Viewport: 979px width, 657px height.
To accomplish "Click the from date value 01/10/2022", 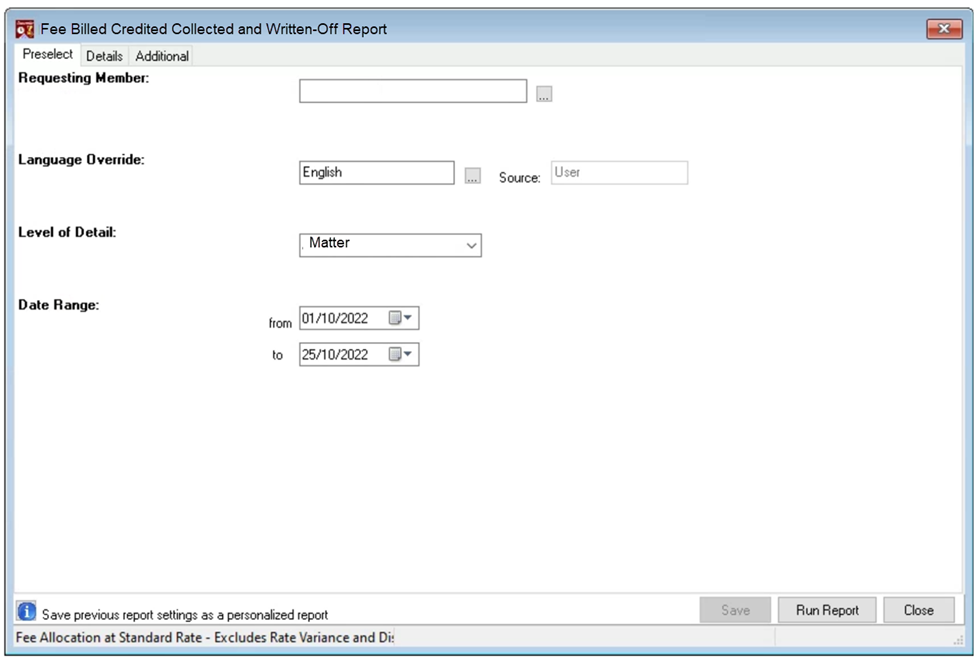I will [x=335, y=319].
